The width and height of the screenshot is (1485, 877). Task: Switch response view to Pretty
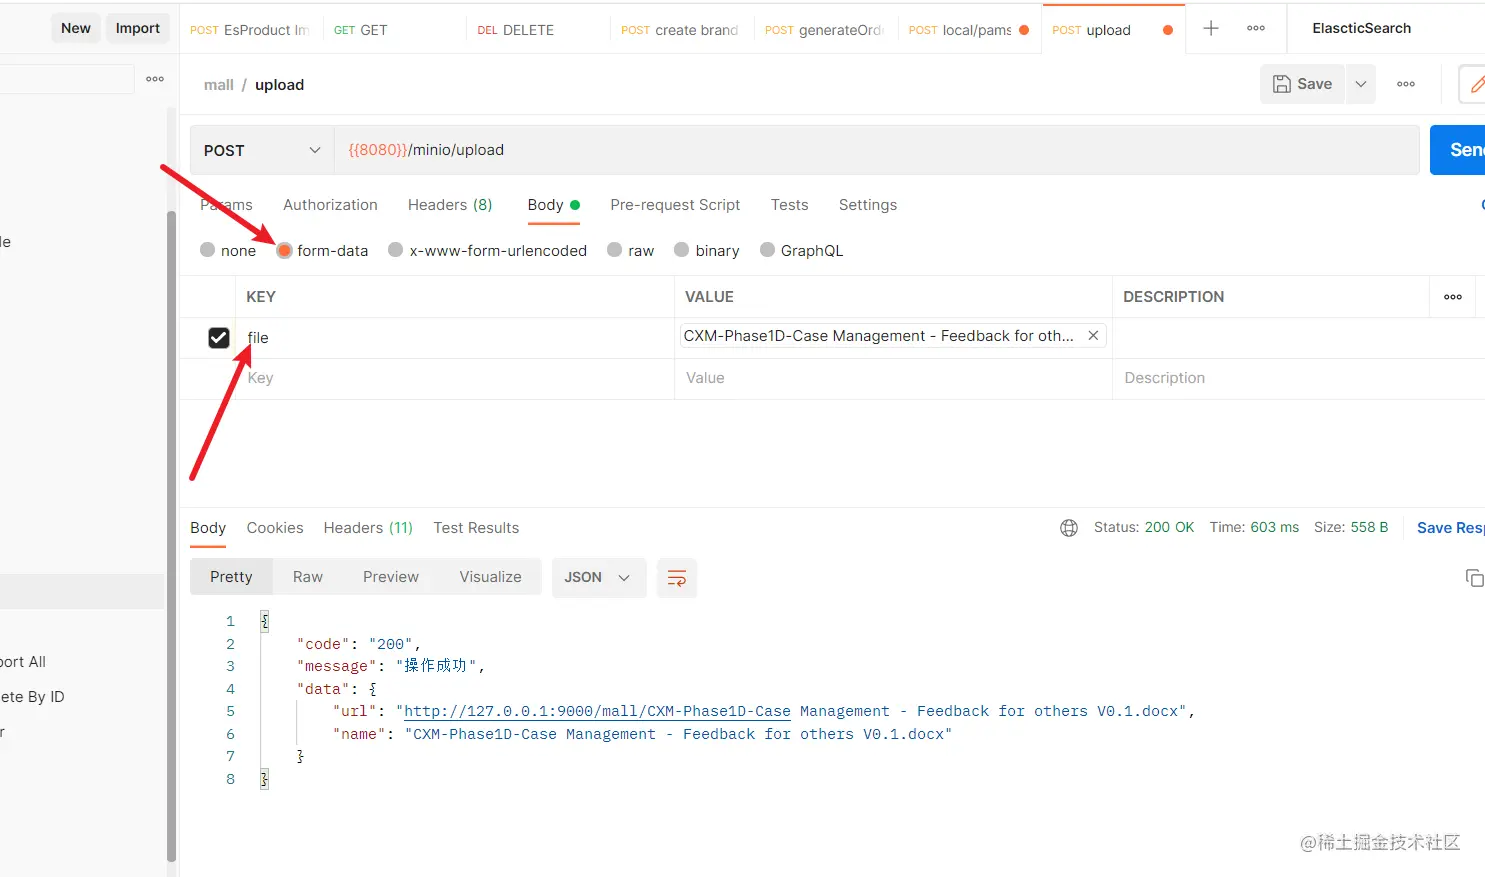[231, 577]
